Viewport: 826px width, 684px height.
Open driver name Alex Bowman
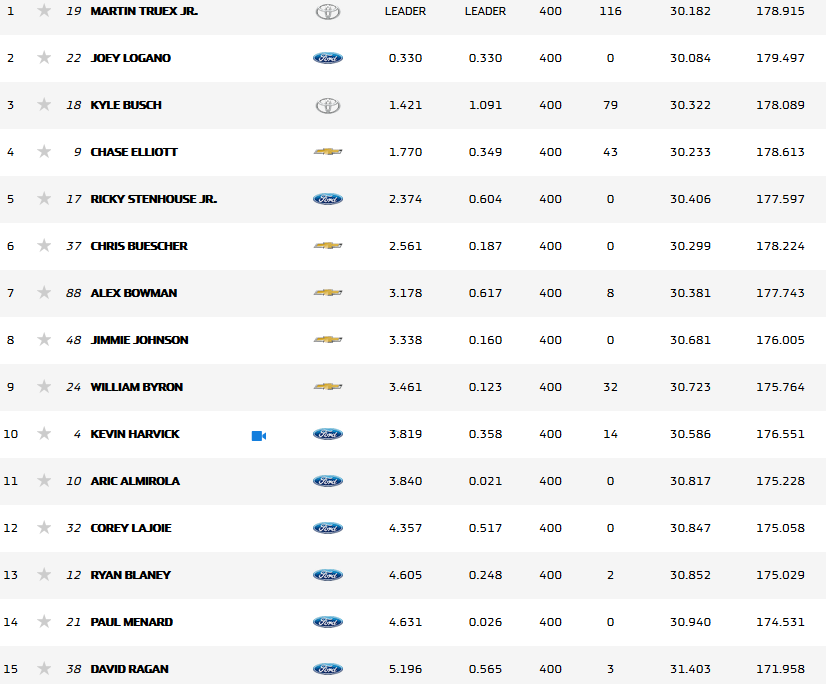(133, 293)
